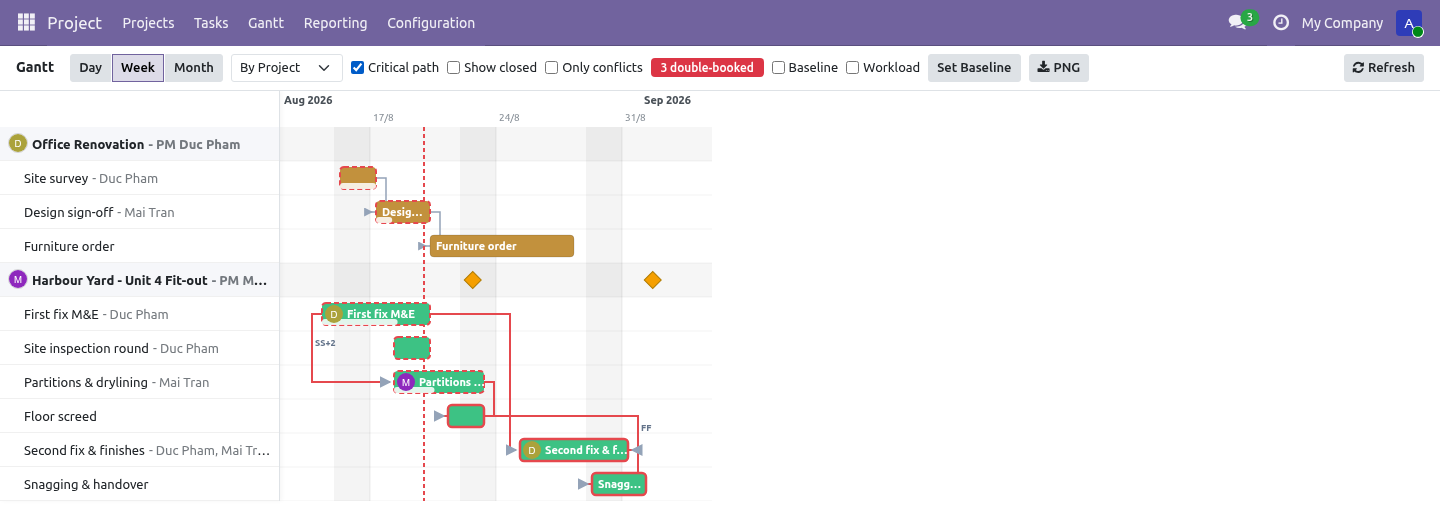Click the Furniture order row label
The width and height of the screenshot is (1440, 525).
pyautogui.click(x=69, y=246)
